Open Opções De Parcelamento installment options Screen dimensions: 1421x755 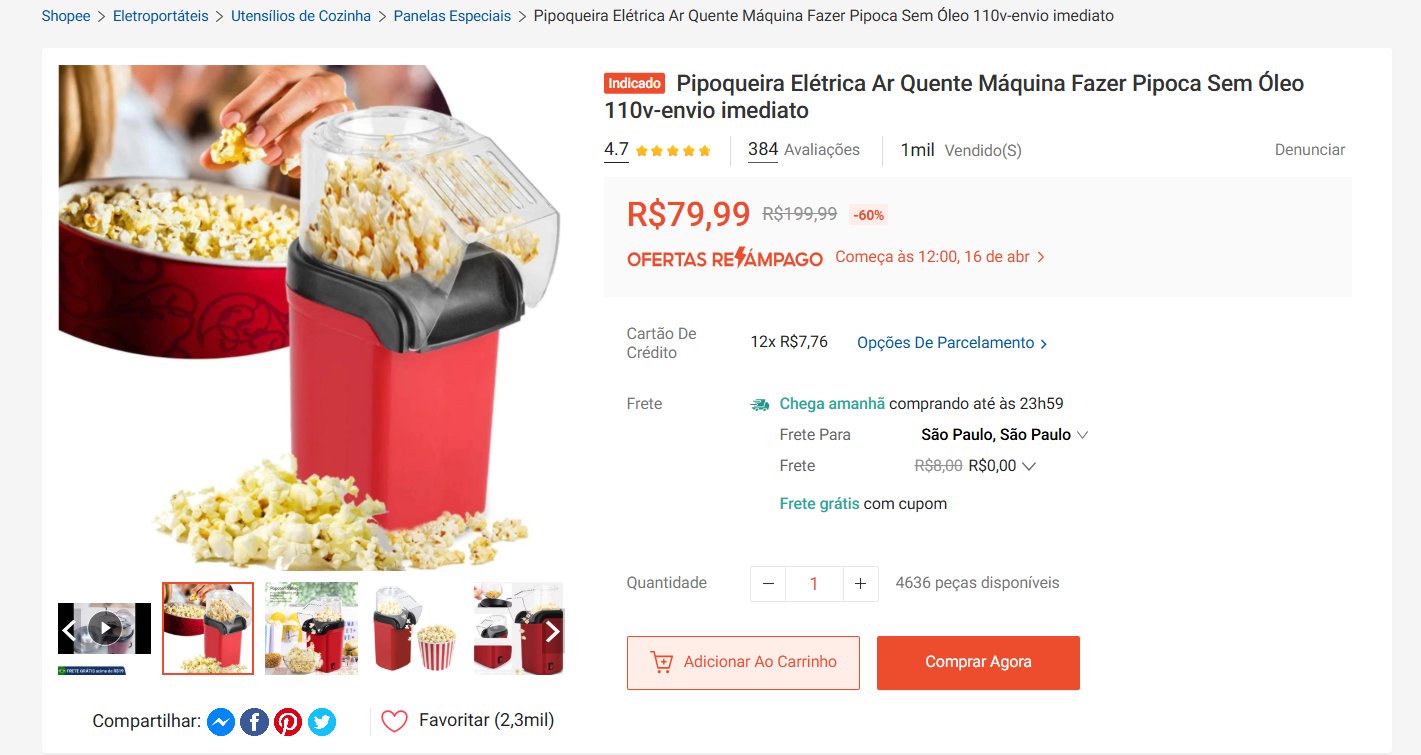click(952, 343)
